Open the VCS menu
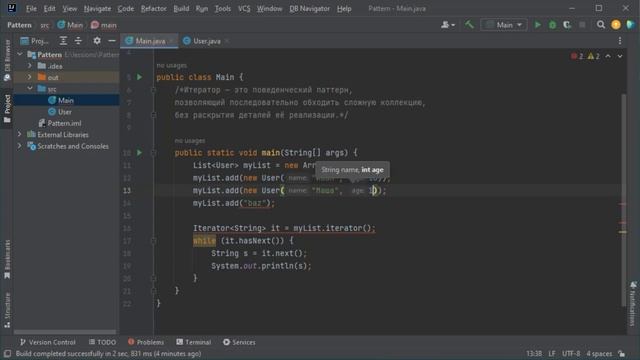 [x=244, y=9]
